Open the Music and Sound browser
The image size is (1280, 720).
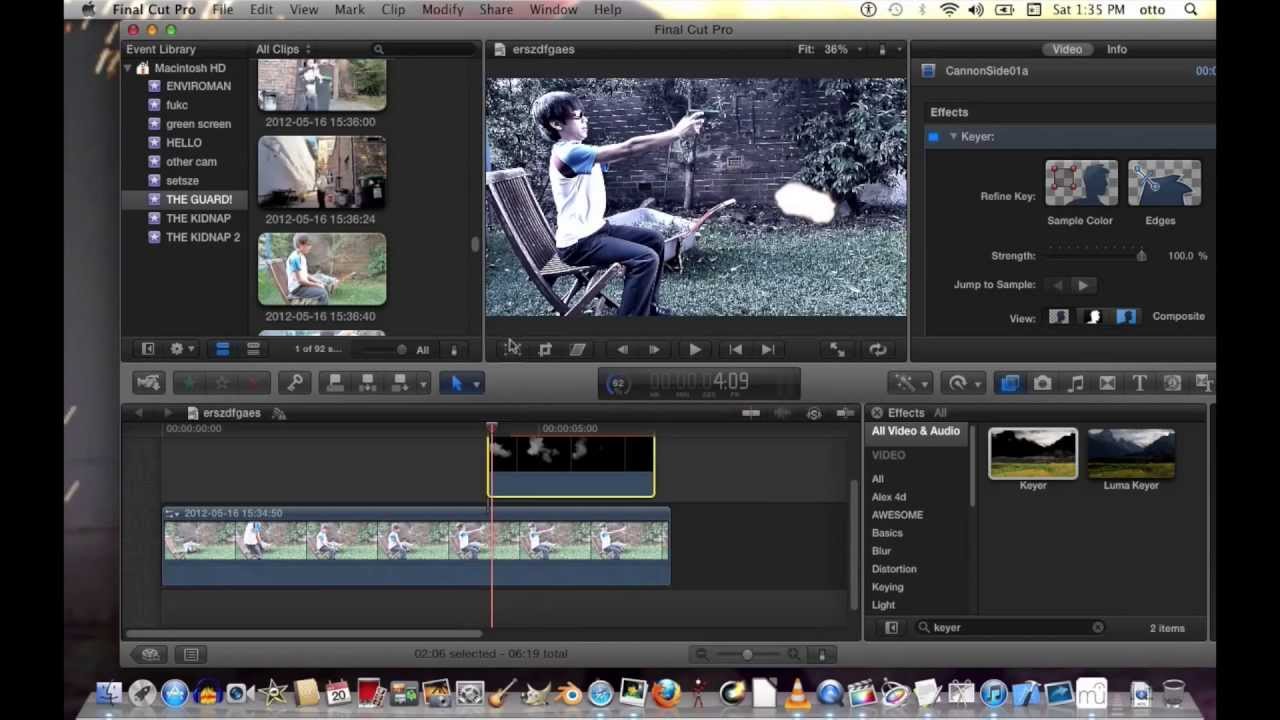click(1075, 383)
